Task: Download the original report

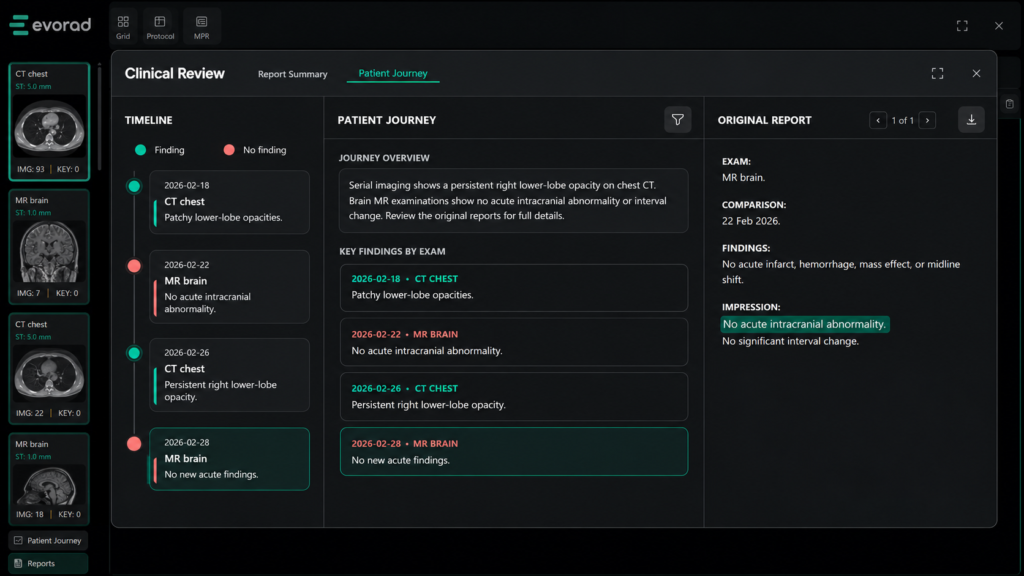Action: click(x=971, y=120)
